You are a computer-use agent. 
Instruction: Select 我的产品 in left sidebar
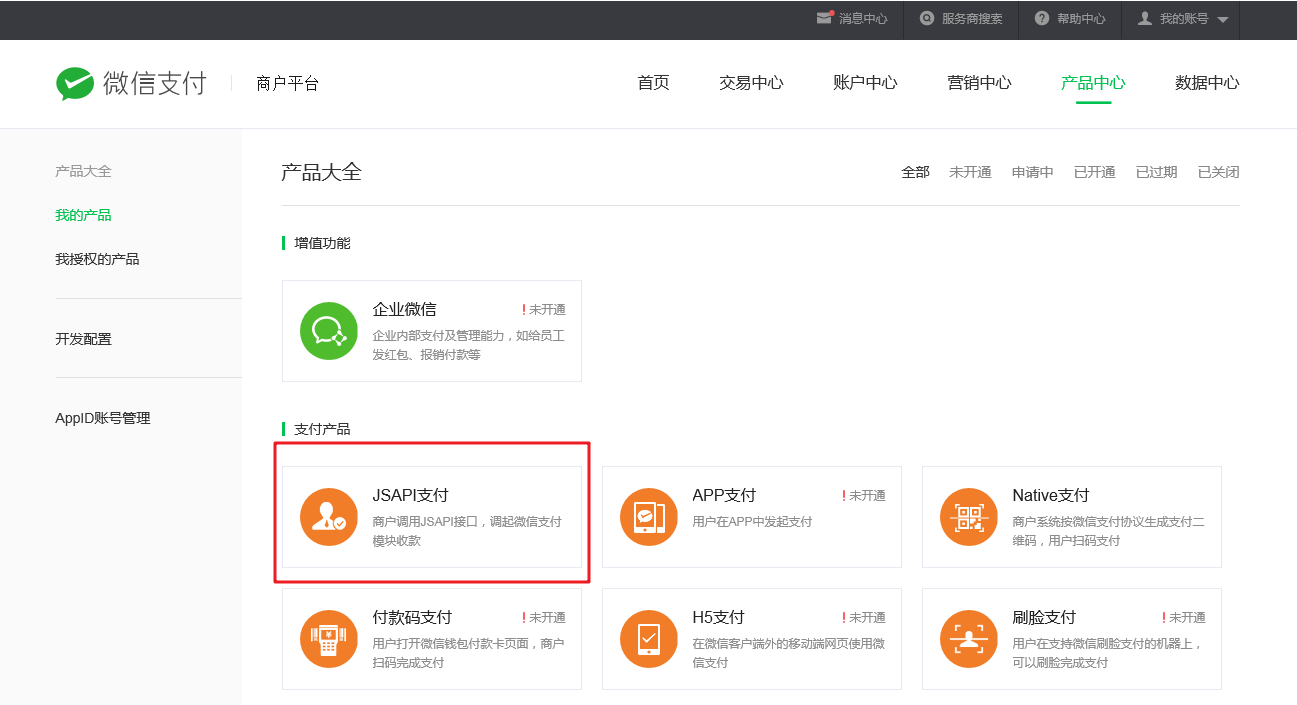(x=83, y=215)
